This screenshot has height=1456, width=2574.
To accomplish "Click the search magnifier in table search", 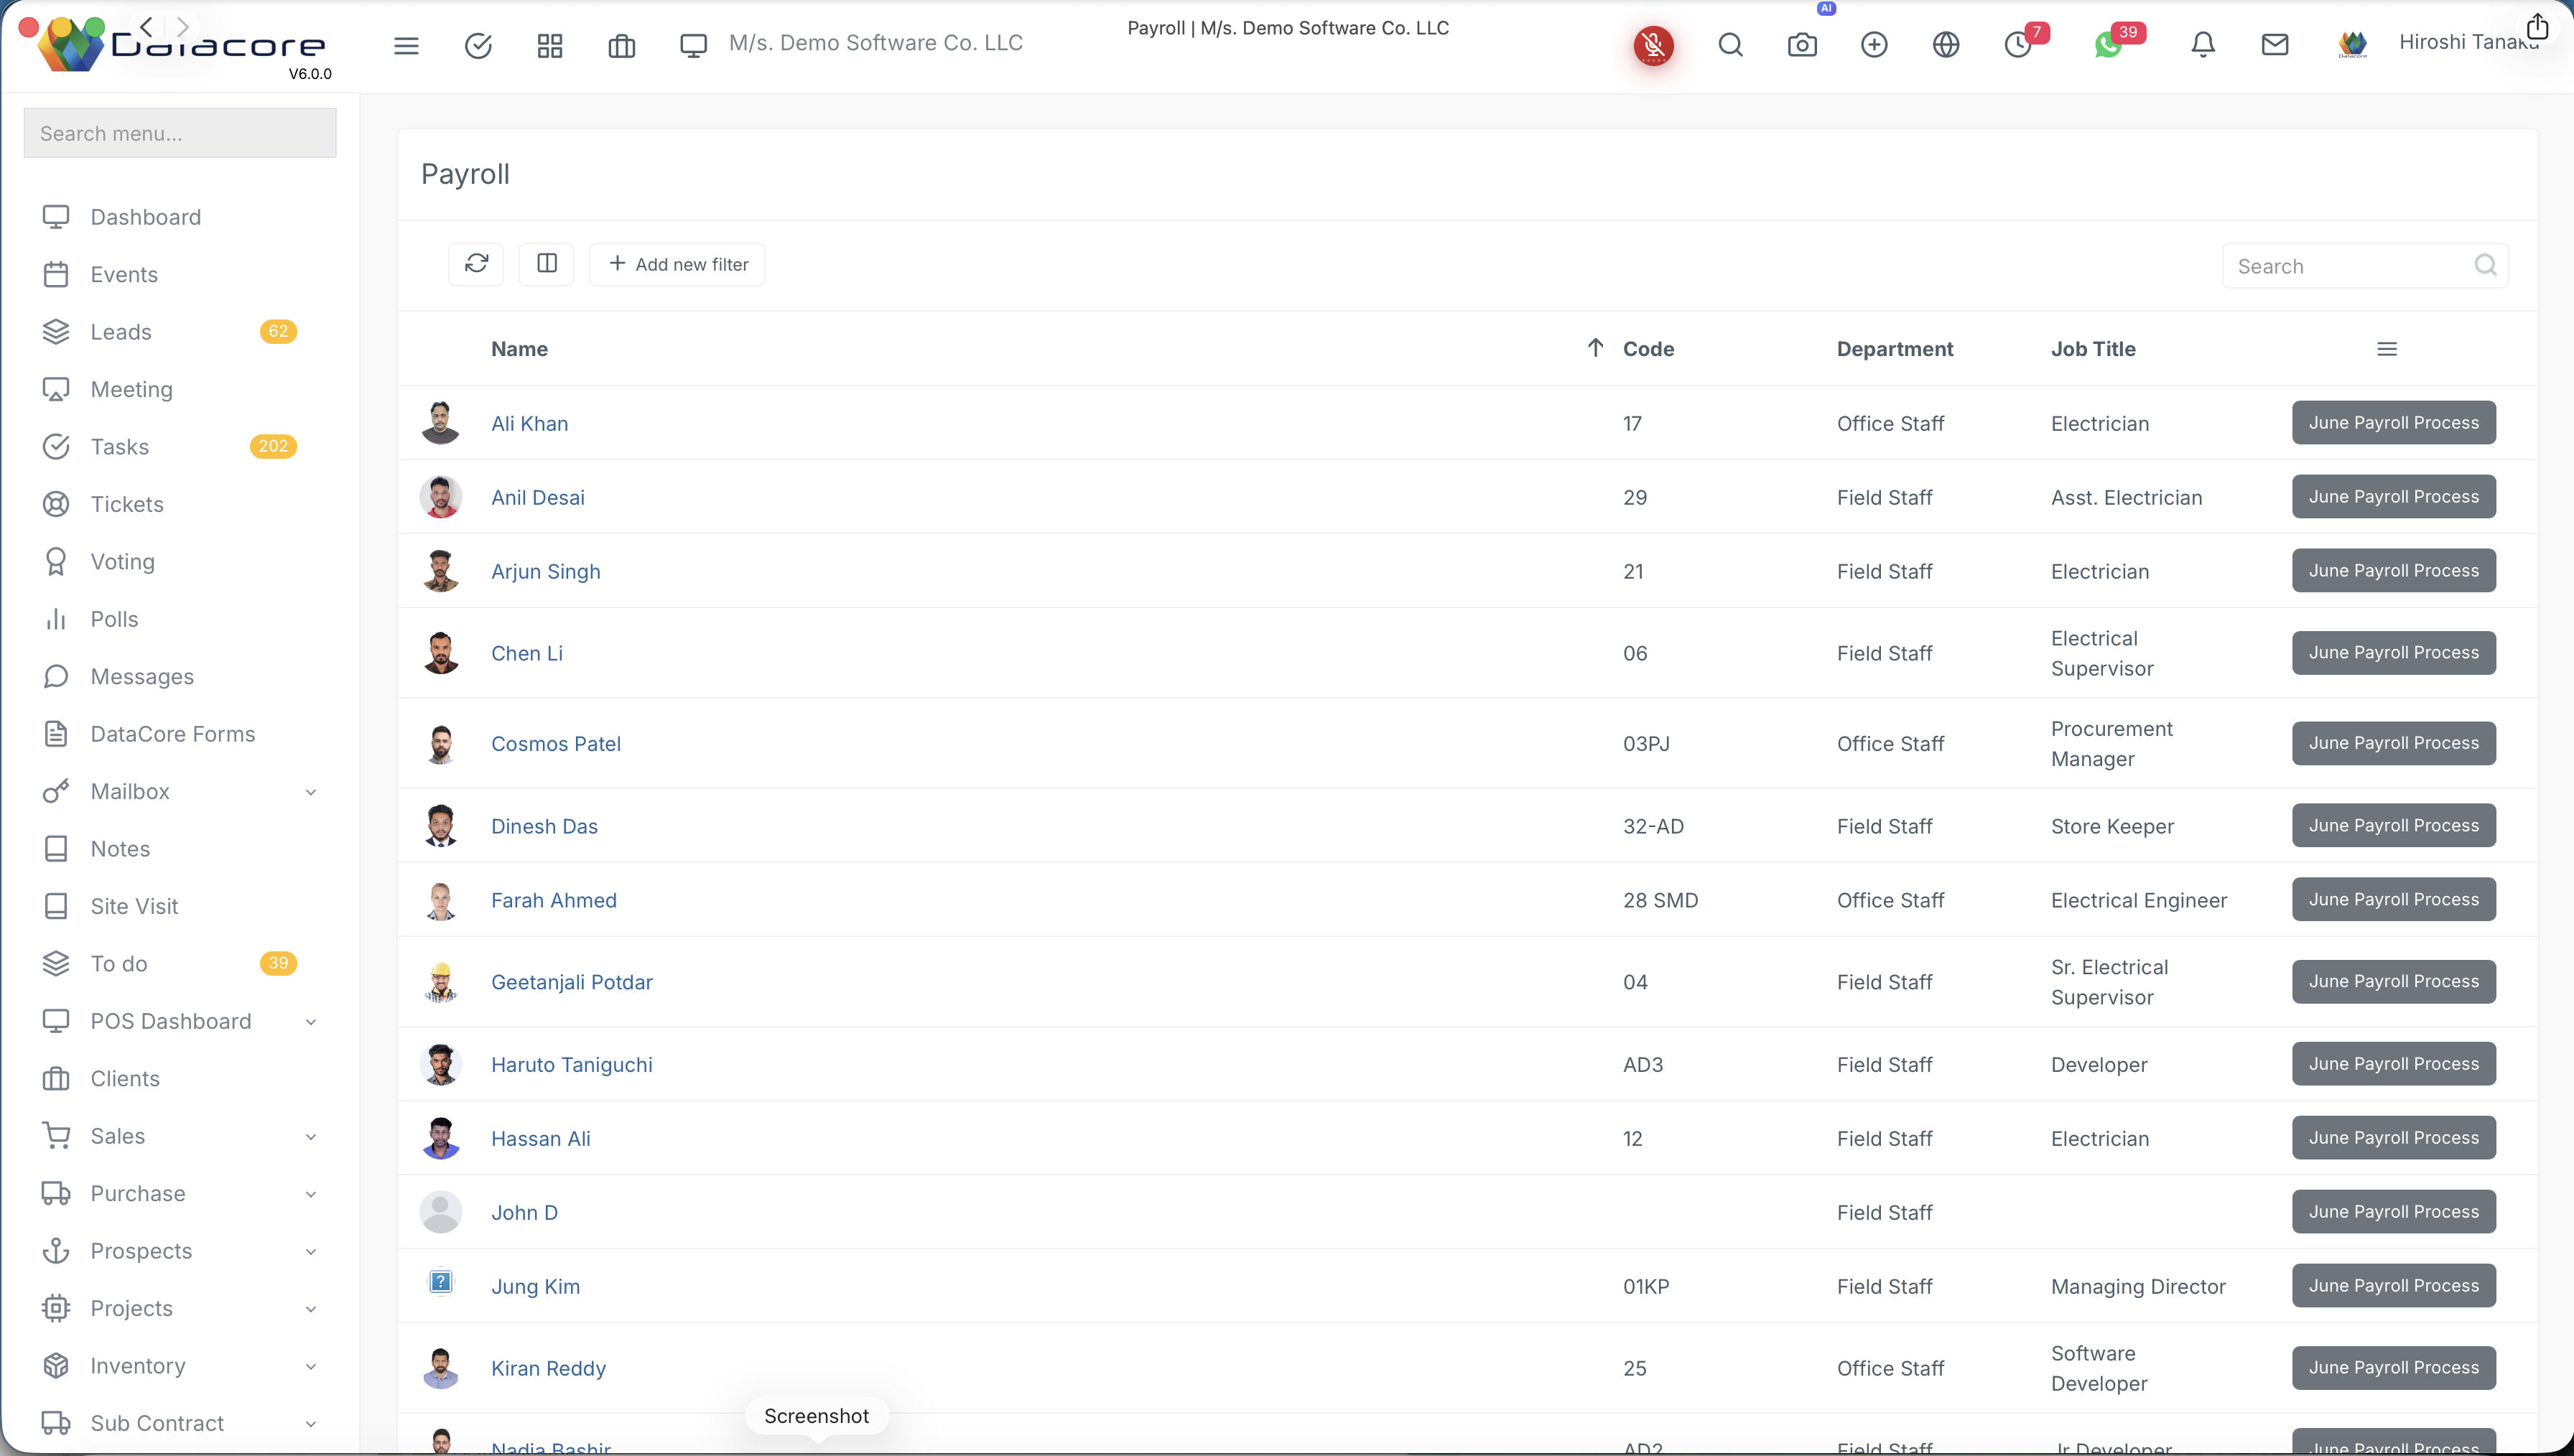I will coord(2485,265).
